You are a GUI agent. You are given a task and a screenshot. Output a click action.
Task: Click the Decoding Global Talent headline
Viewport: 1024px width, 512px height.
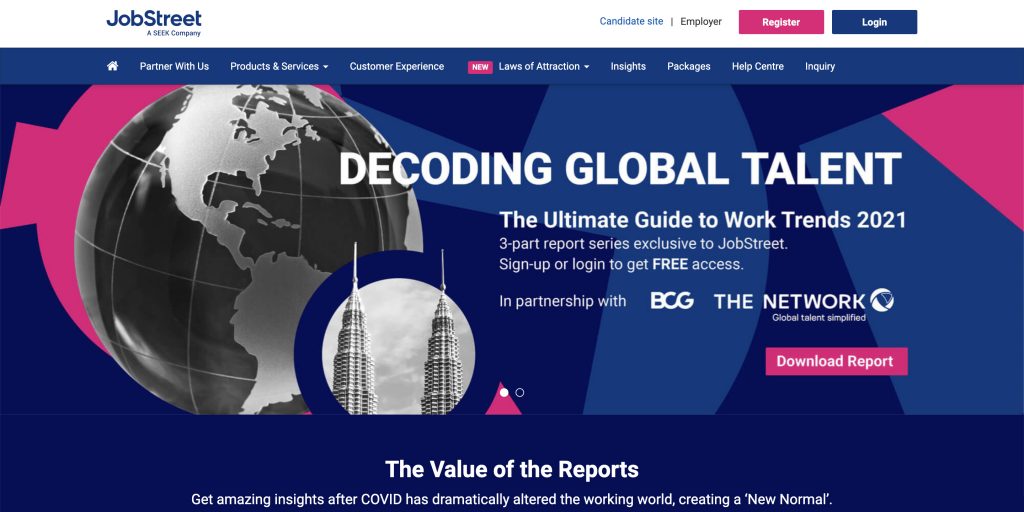click(x=620, y=168)
